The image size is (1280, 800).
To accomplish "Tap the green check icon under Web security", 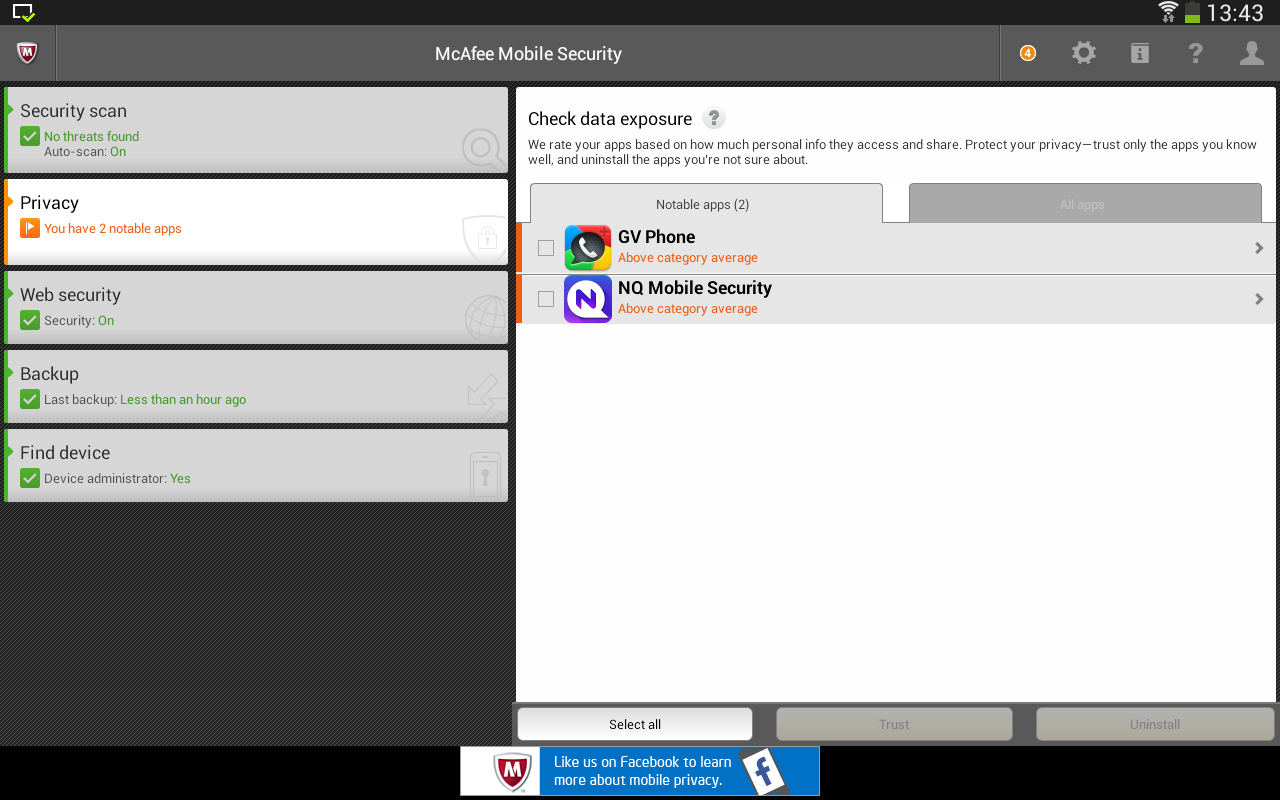I will (30, 320).
